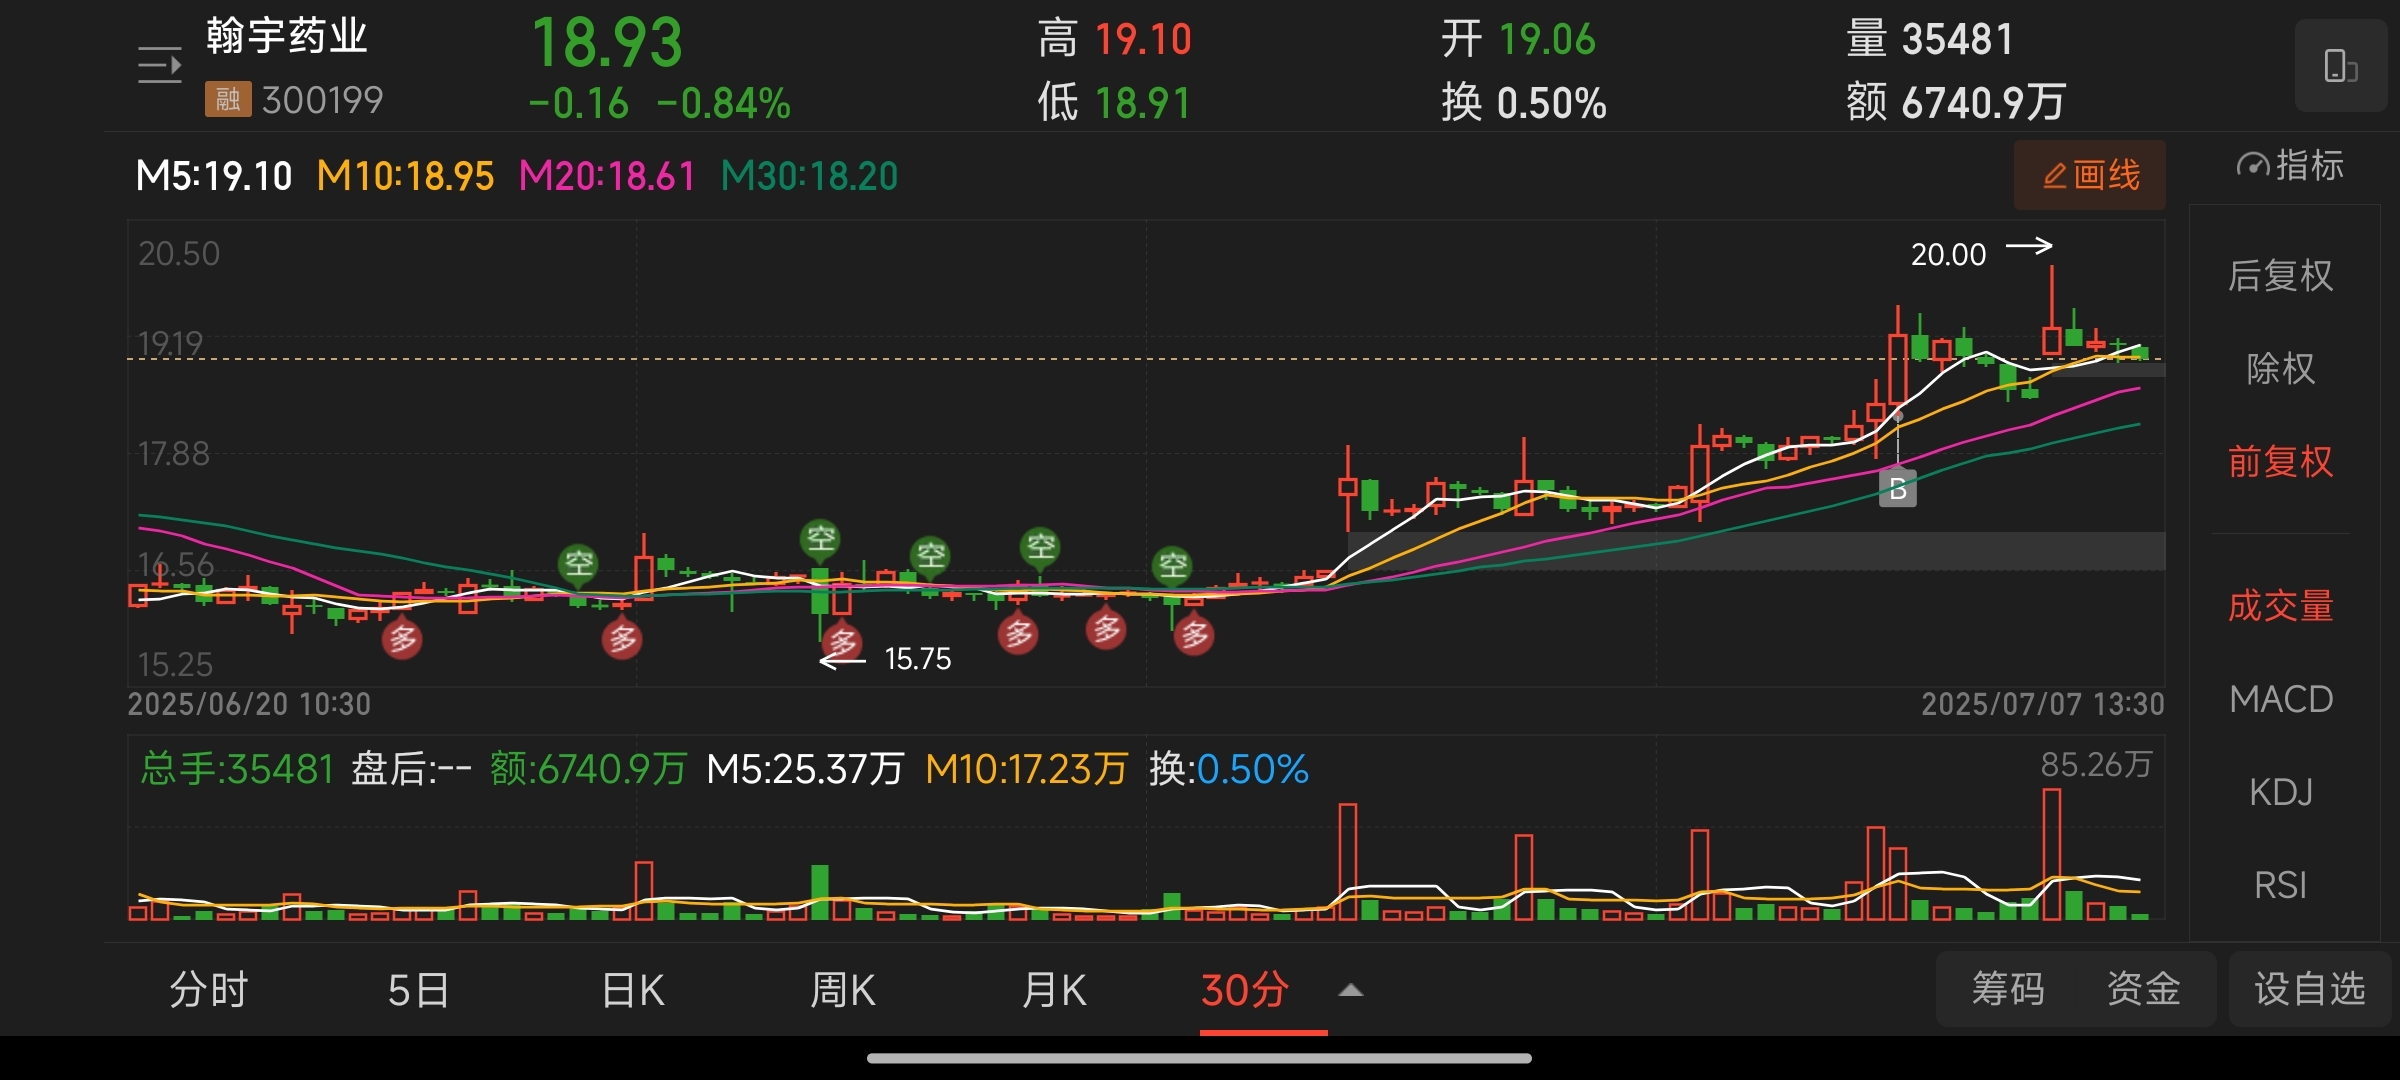Switch sub-chart to KDJ
The image size is (2400, 1080).
coord(2280,792)
